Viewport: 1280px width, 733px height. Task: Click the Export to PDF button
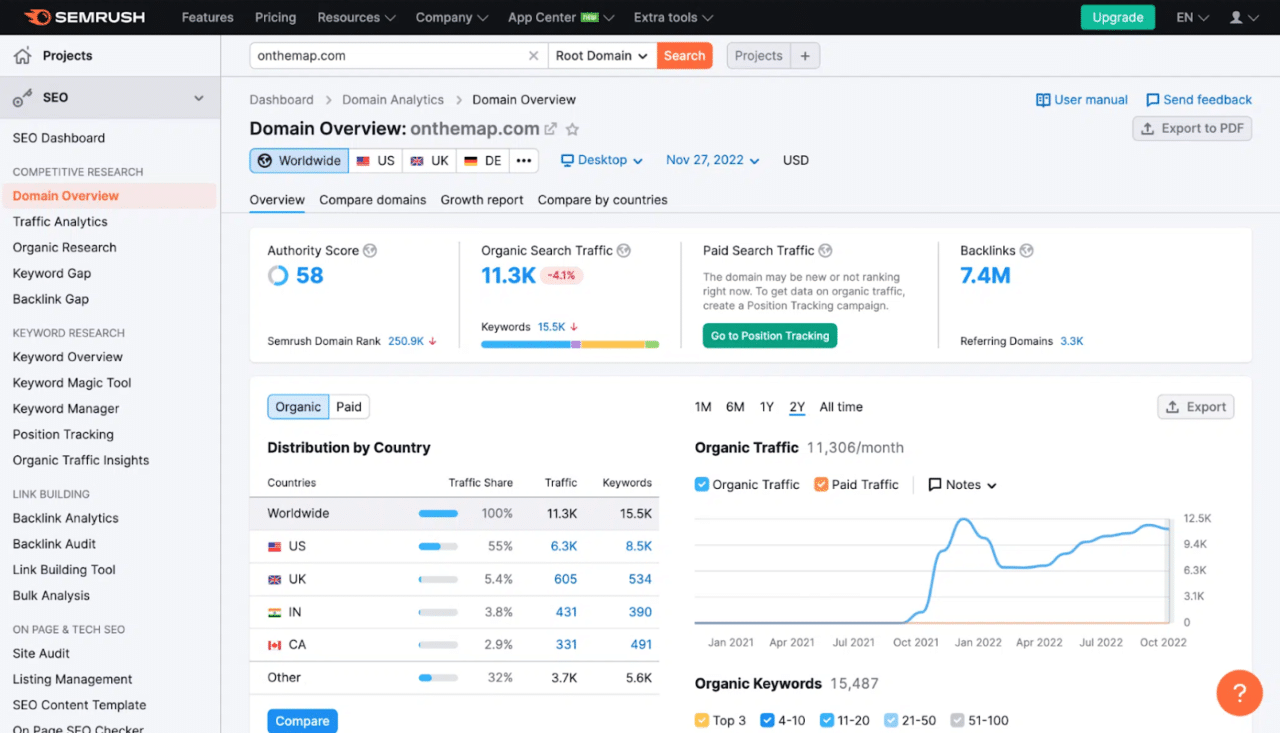tap(1192, 128)
